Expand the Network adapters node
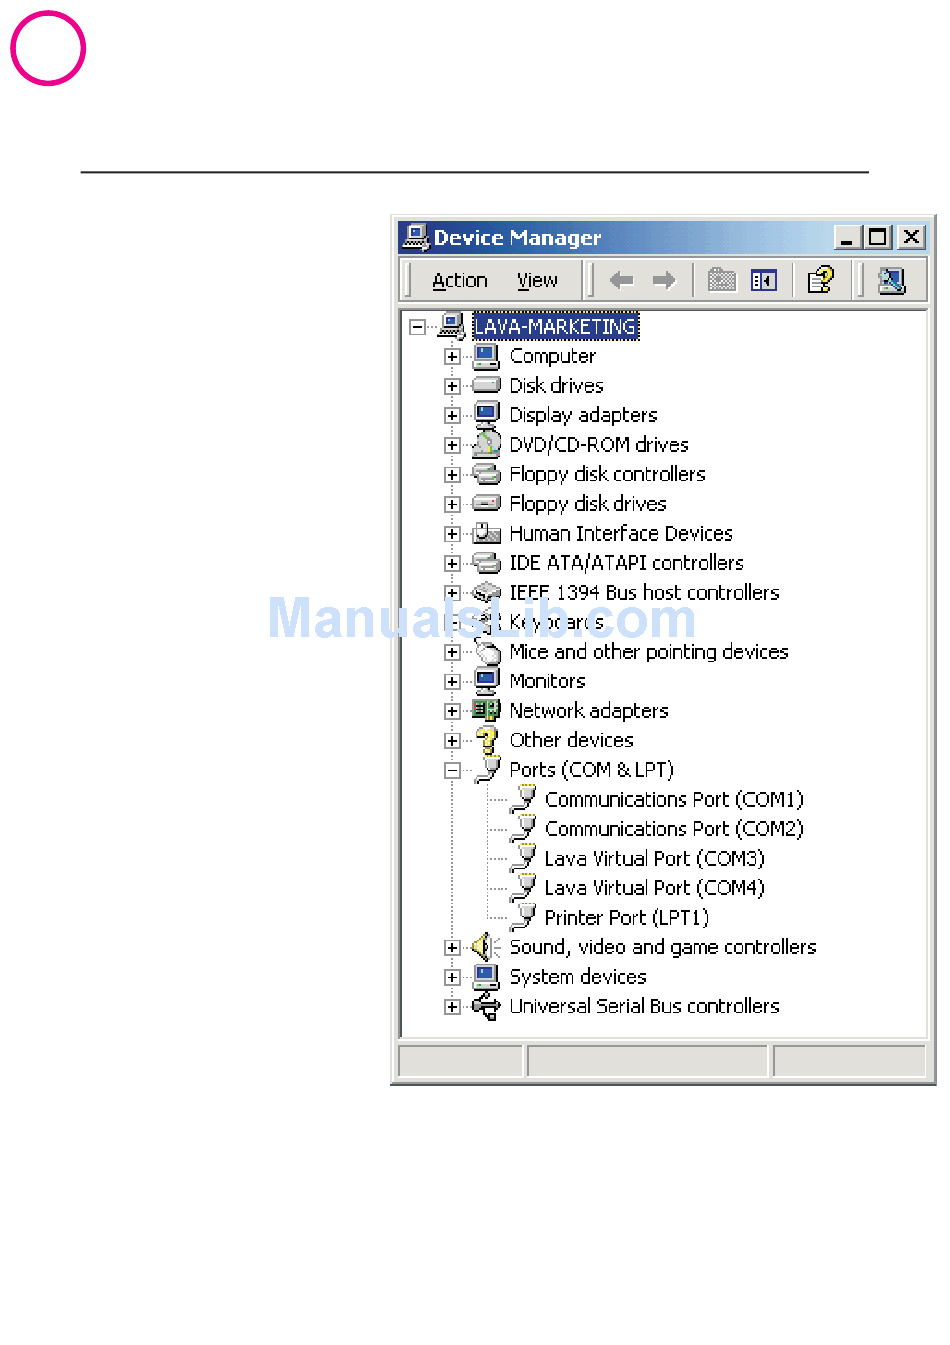 (x=452, y=711)
